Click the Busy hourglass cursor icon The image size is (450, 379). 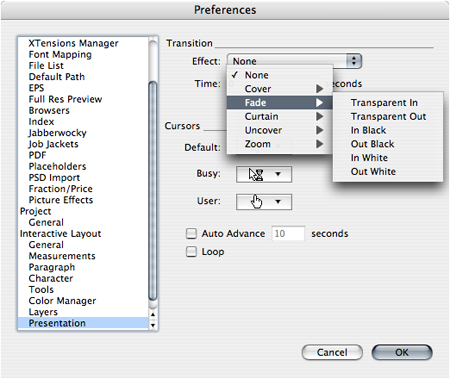256,174
